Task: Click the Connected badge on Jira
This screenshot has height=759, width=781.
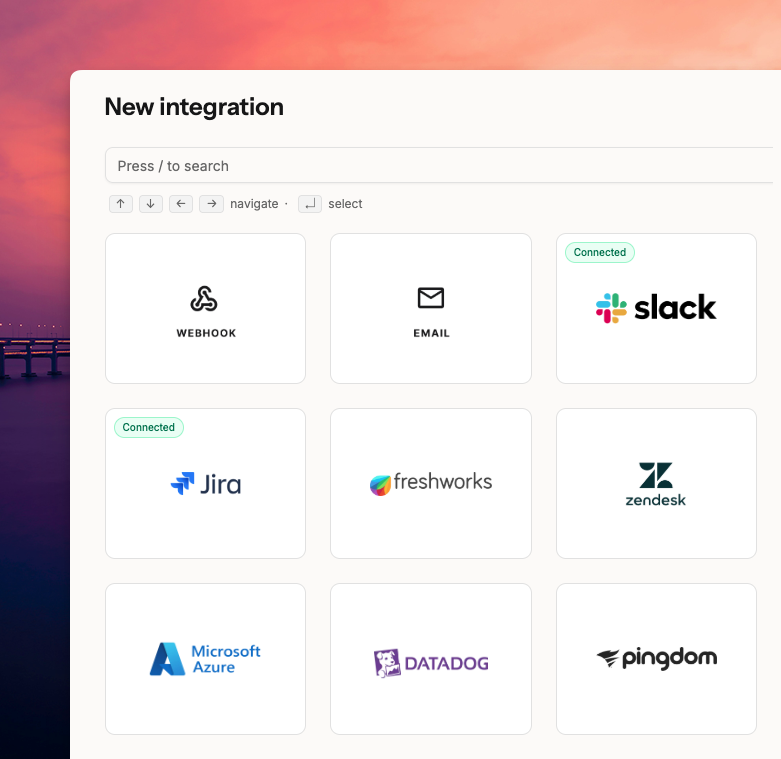Action: click(148, 427)
